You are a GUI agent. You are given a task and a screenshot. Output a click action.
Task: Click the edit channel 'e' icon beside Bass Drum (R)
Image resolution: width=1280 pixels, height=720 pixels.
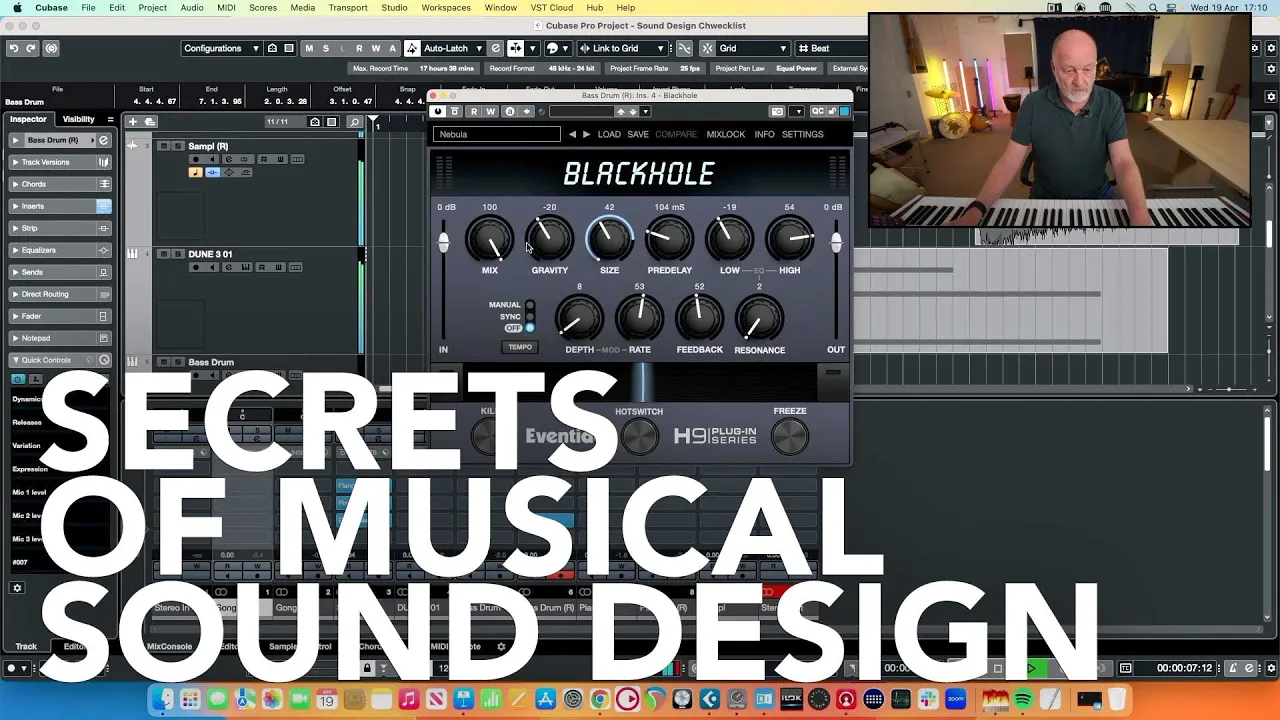[103, 140]
